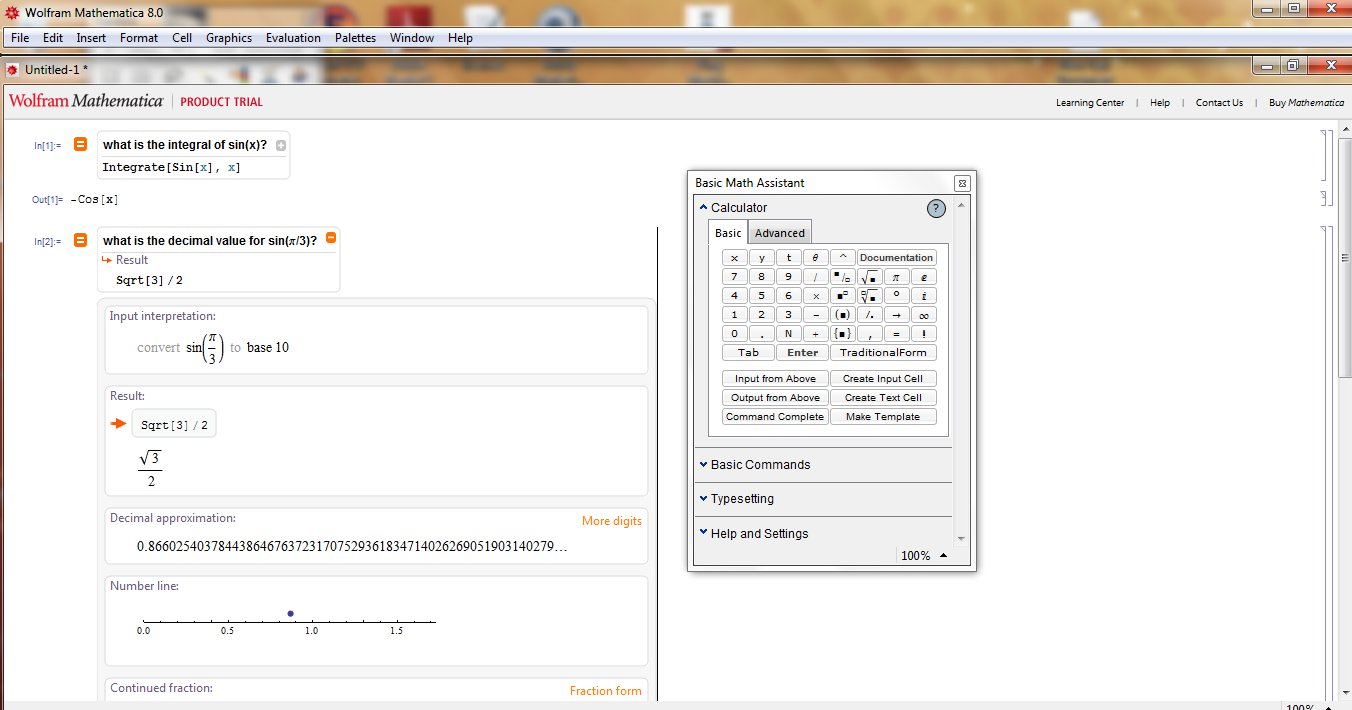The width and height of the screenshot is (1352, 710).
Task: Insert the equals sign from palette
Action: [896, 334]
